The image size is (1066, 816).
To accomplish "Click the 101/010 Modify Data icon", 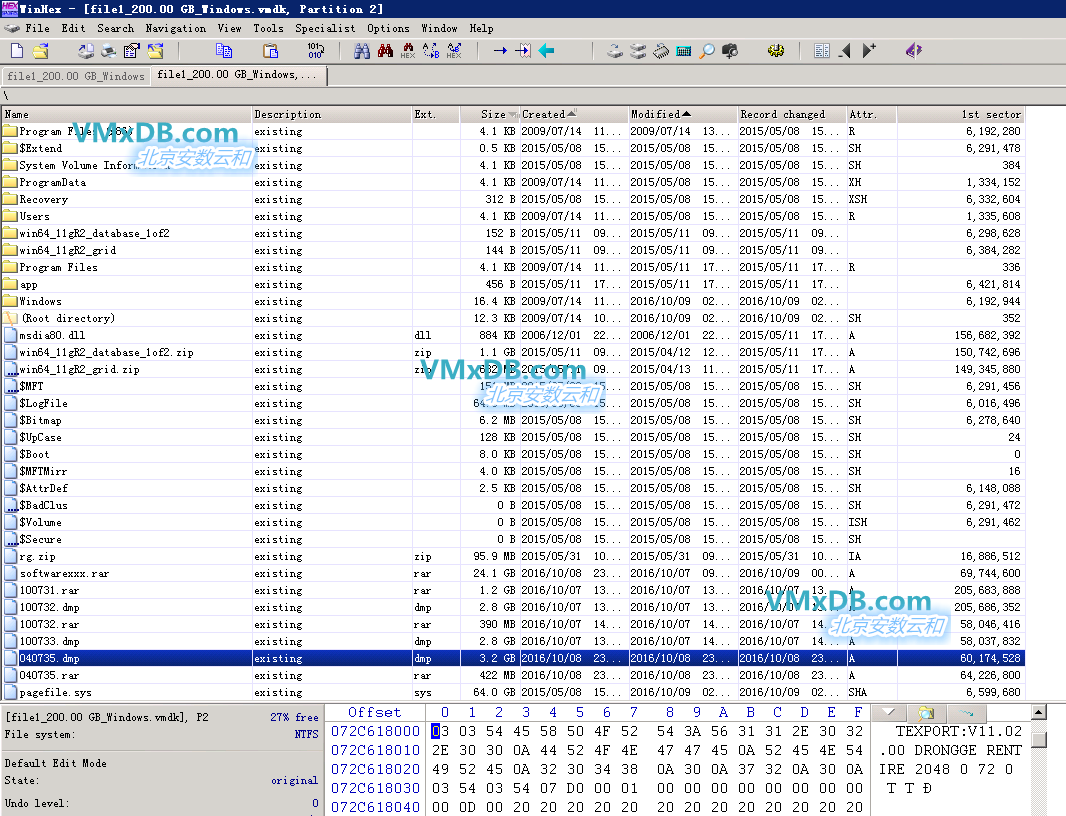I will point(315,50).
